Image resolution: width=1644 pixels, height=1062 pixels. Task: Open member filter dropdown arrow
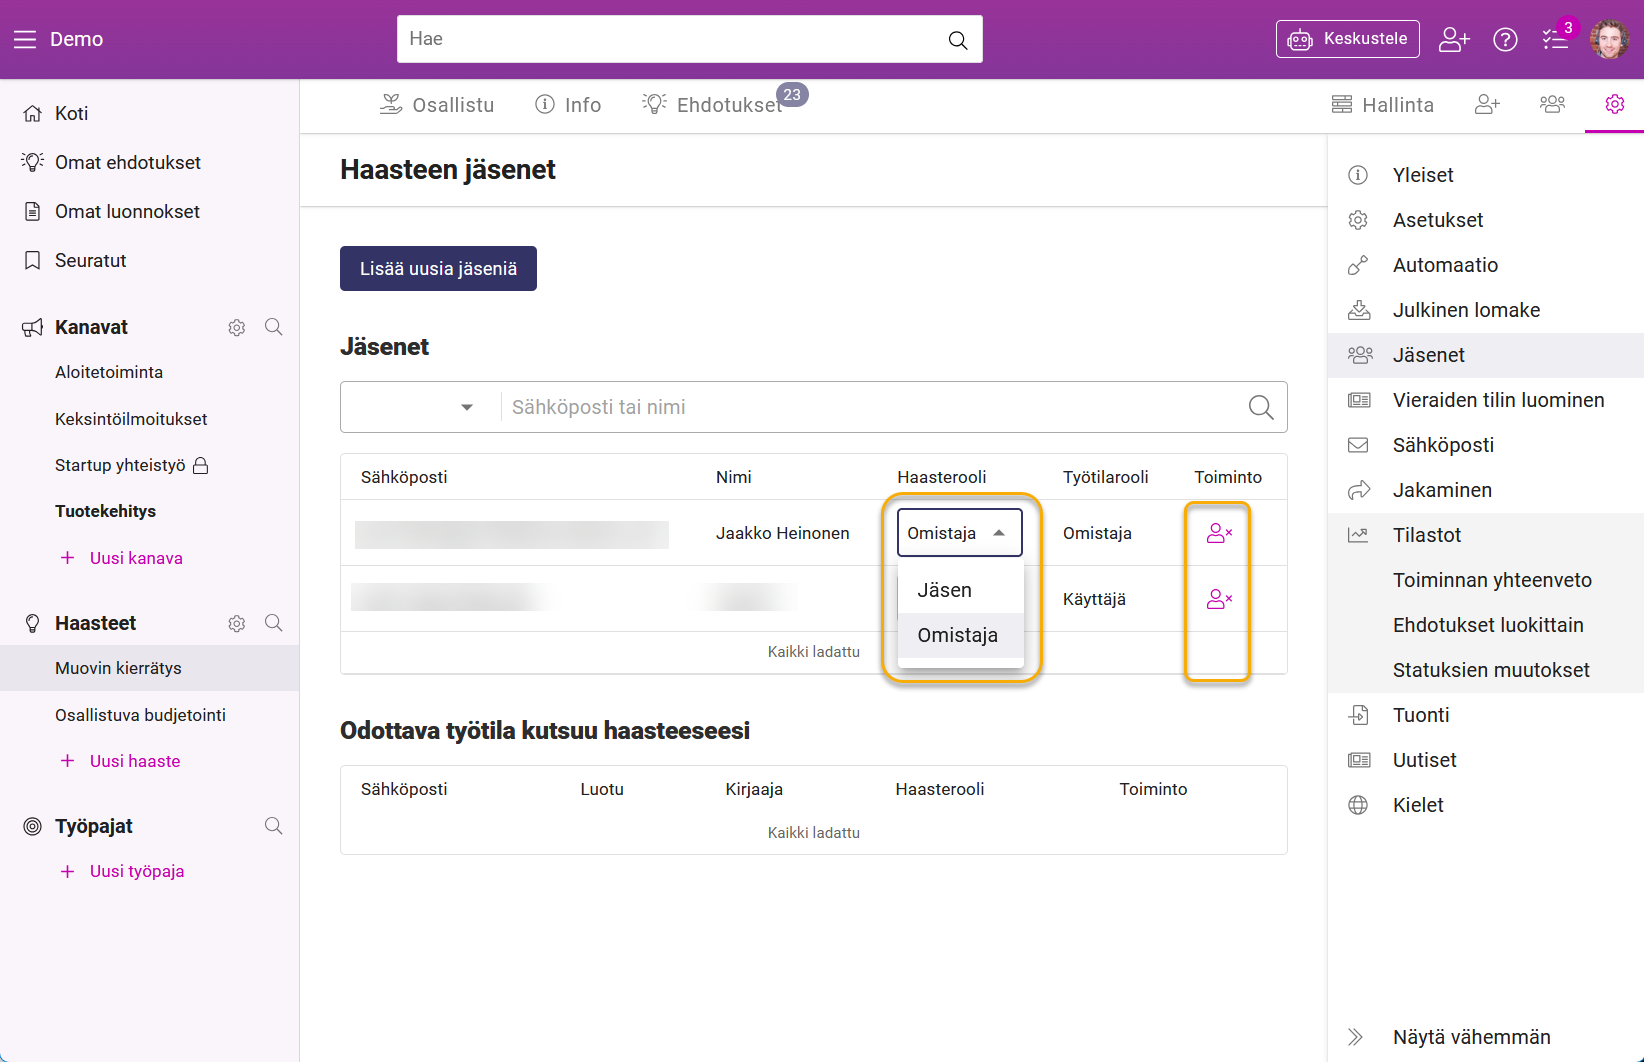(x=466, y=407)
